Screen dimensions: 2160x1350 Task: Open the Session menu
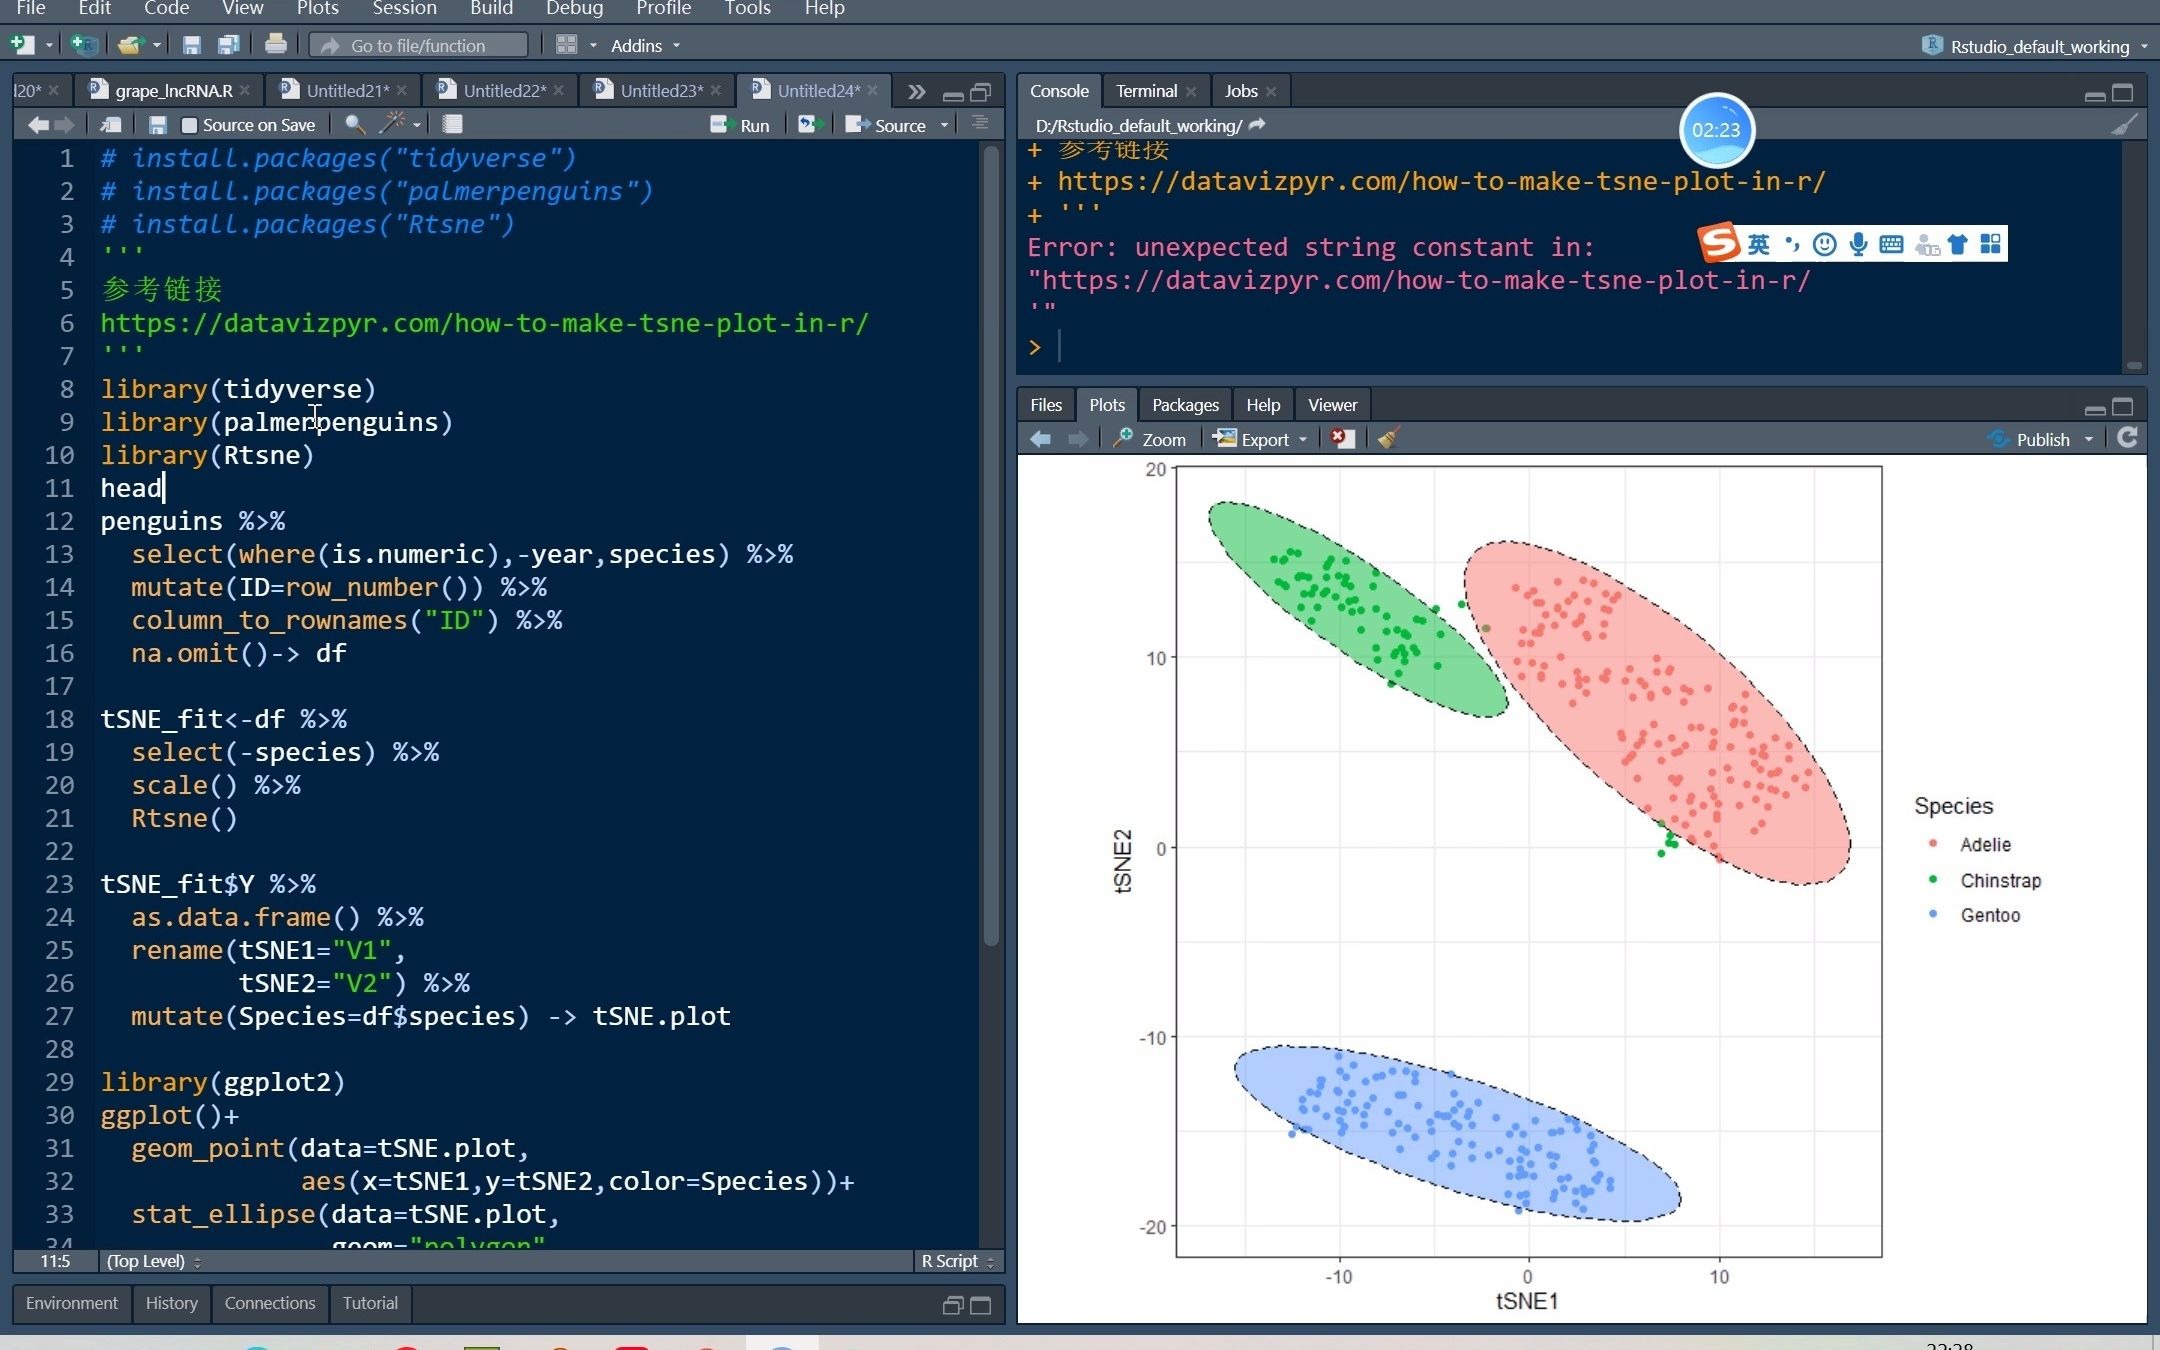[404, 9]
